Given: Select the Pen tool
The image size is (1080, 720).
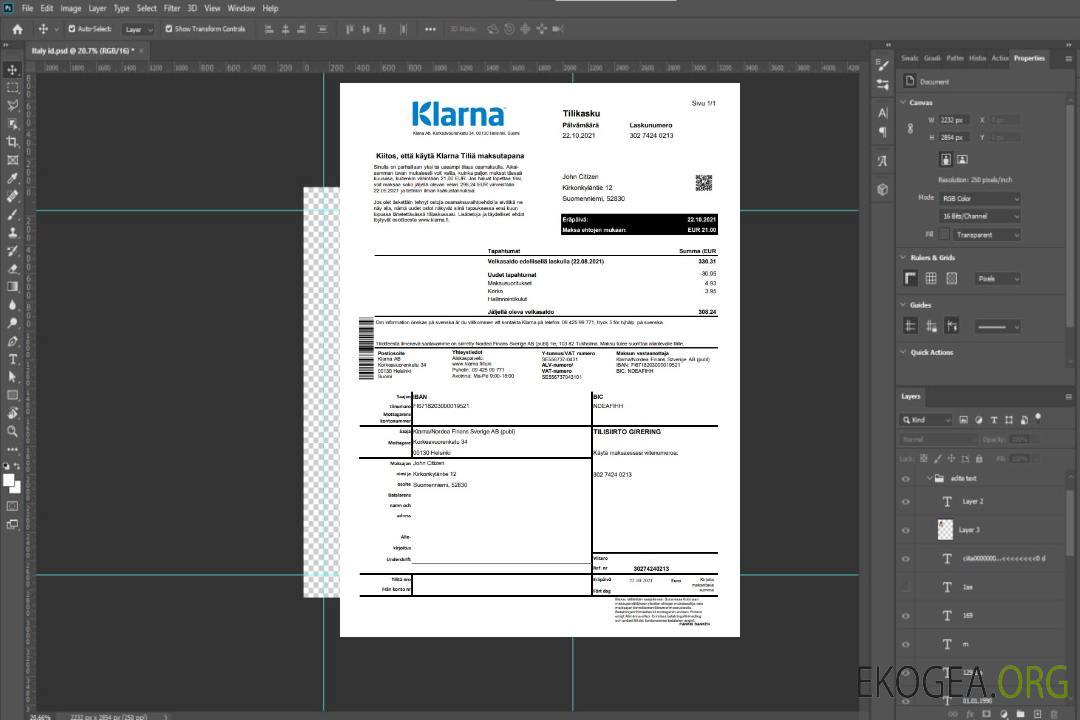Looking at the screenshot, I should (12, 341).
